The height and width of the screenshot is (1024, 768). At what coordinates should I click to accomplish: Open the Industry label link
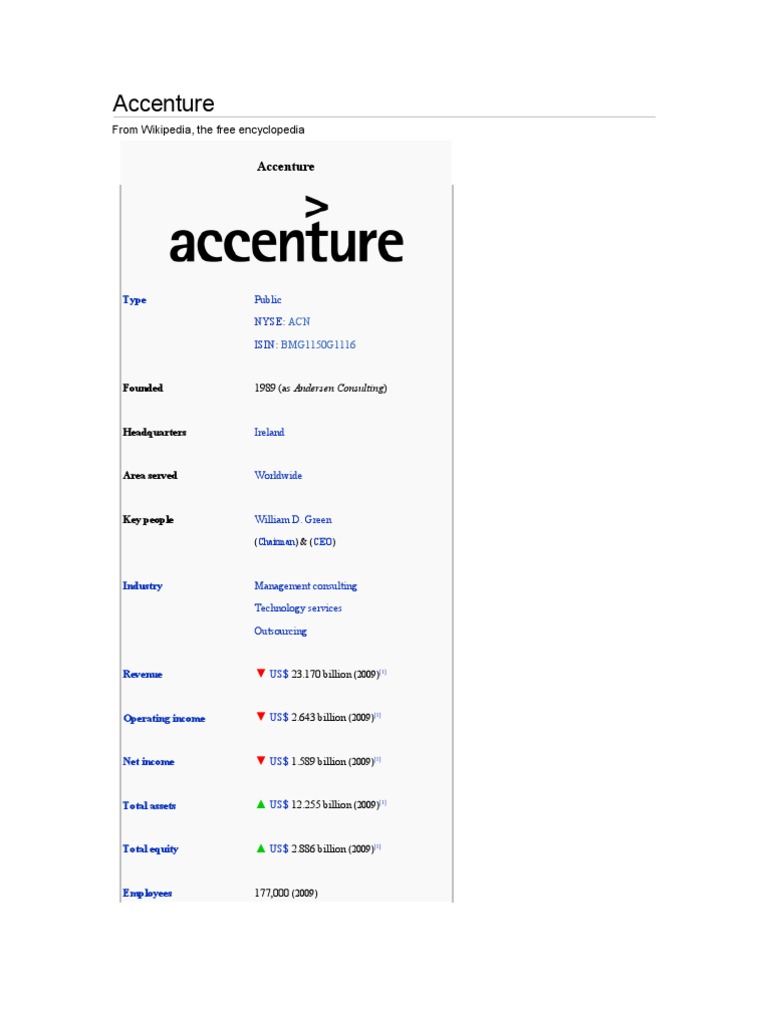(x=142, y=586)
